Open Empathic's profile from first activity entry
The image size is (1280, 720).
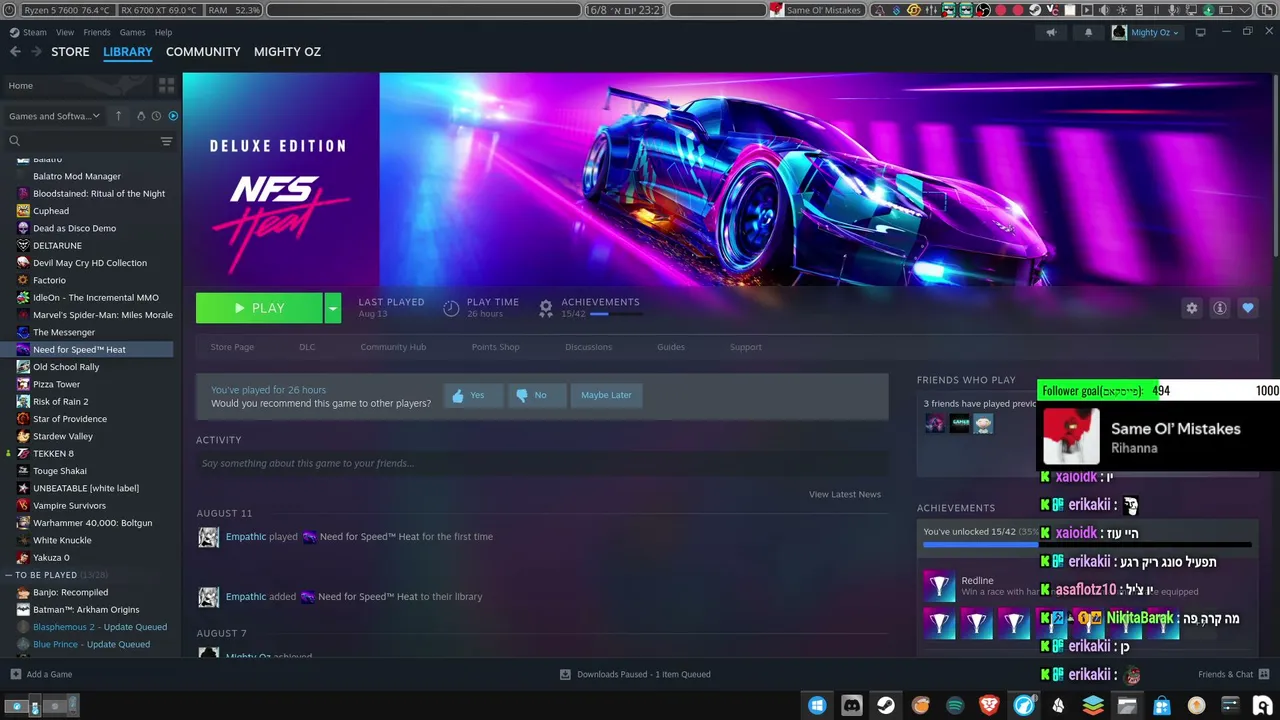point(246,537)
